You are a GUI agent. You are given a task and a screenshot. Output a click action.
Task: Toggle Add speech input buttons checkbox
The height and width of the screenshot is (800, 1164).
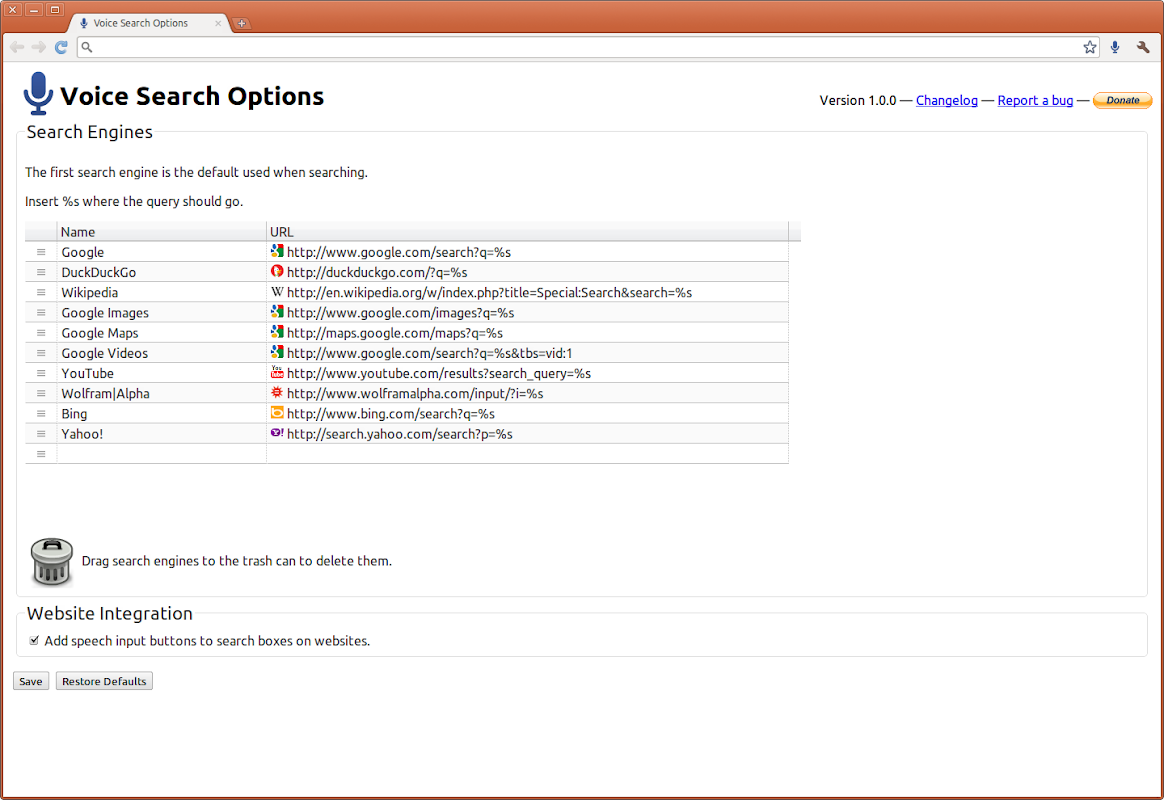click(34, 640)
